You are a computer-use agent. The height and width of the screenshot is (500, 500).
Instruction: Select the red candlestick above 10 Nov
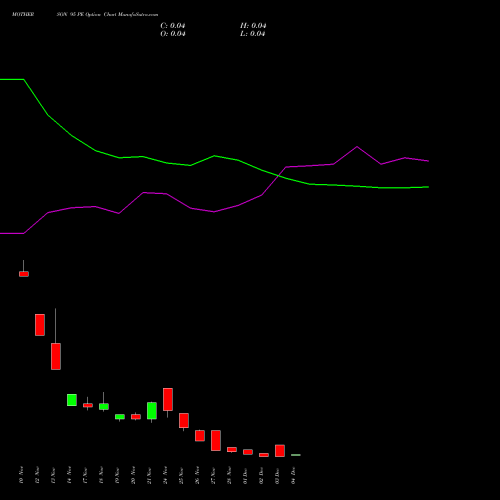[24, 274]
